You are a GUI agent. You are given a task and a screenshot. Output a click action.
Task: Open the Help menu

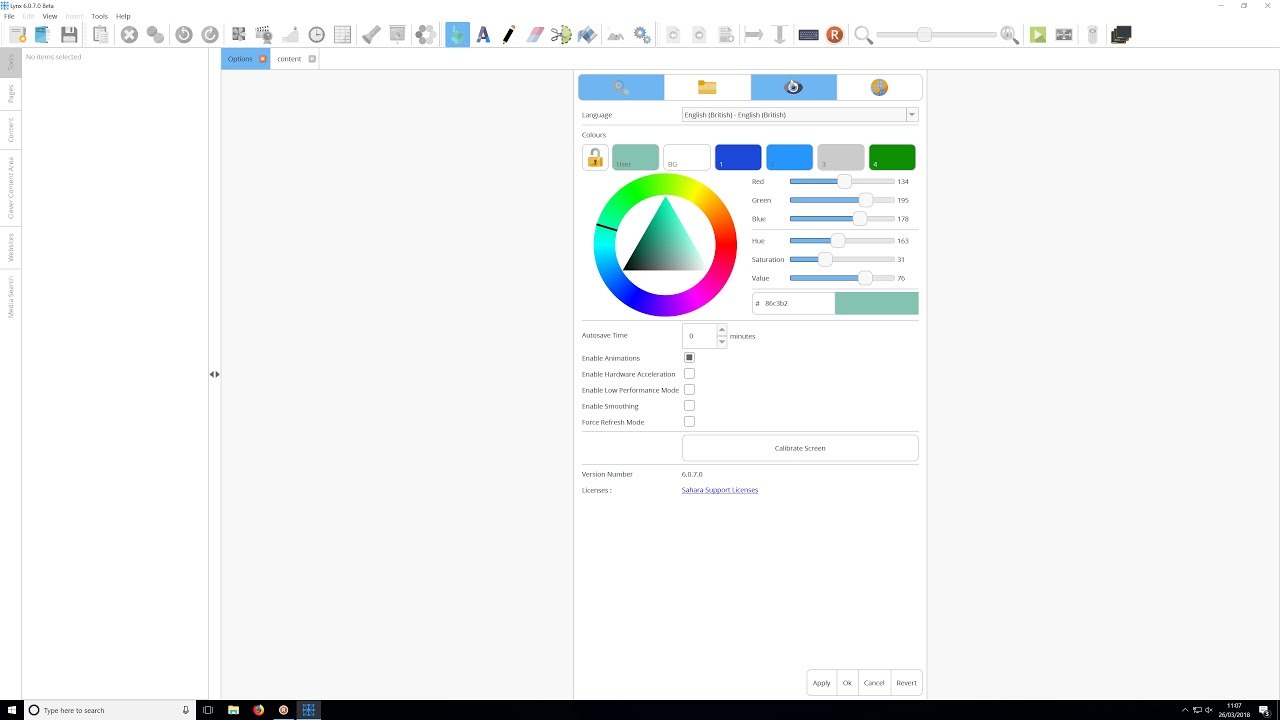(x=123, y=16)
